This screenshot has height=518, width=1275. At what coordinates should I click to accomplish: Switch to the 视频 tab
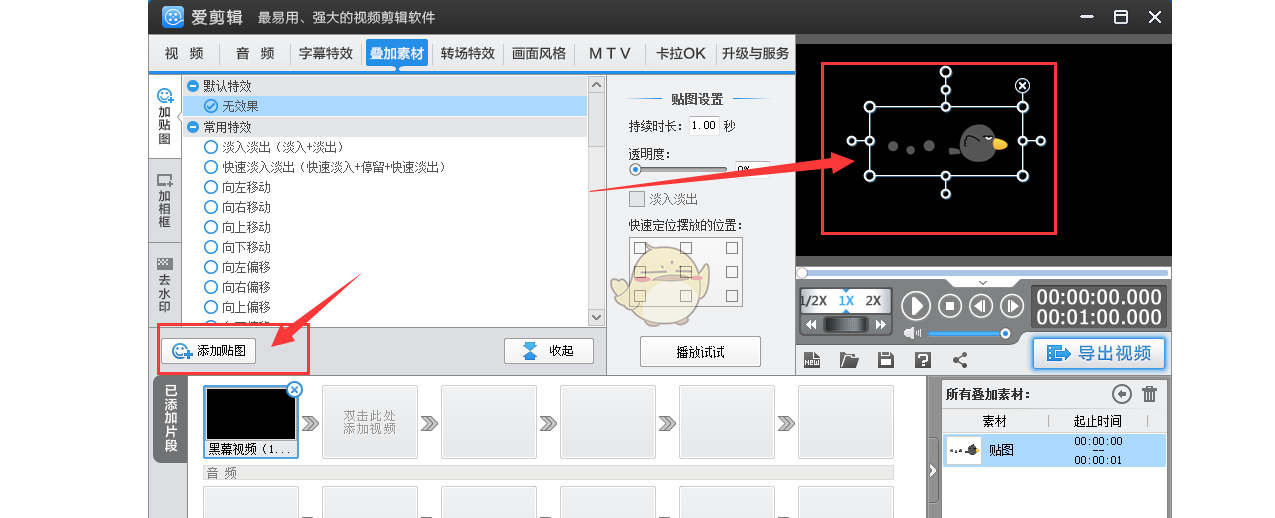point(184,53)
